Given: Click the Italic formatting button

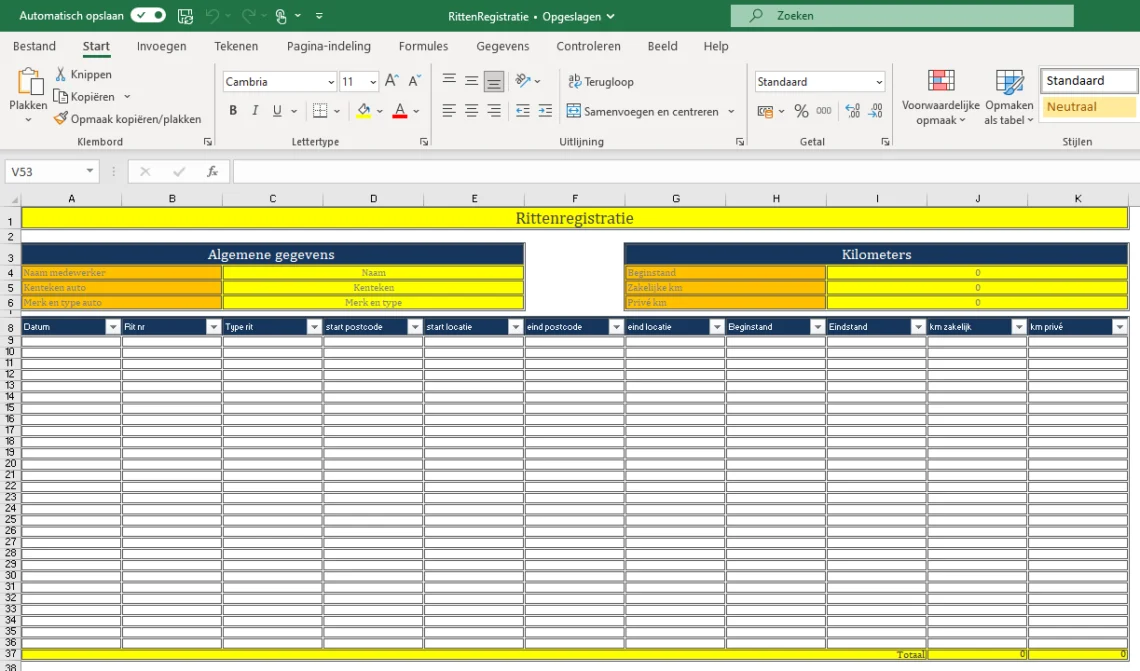Looking at the screenshot, I should (255, 111).
